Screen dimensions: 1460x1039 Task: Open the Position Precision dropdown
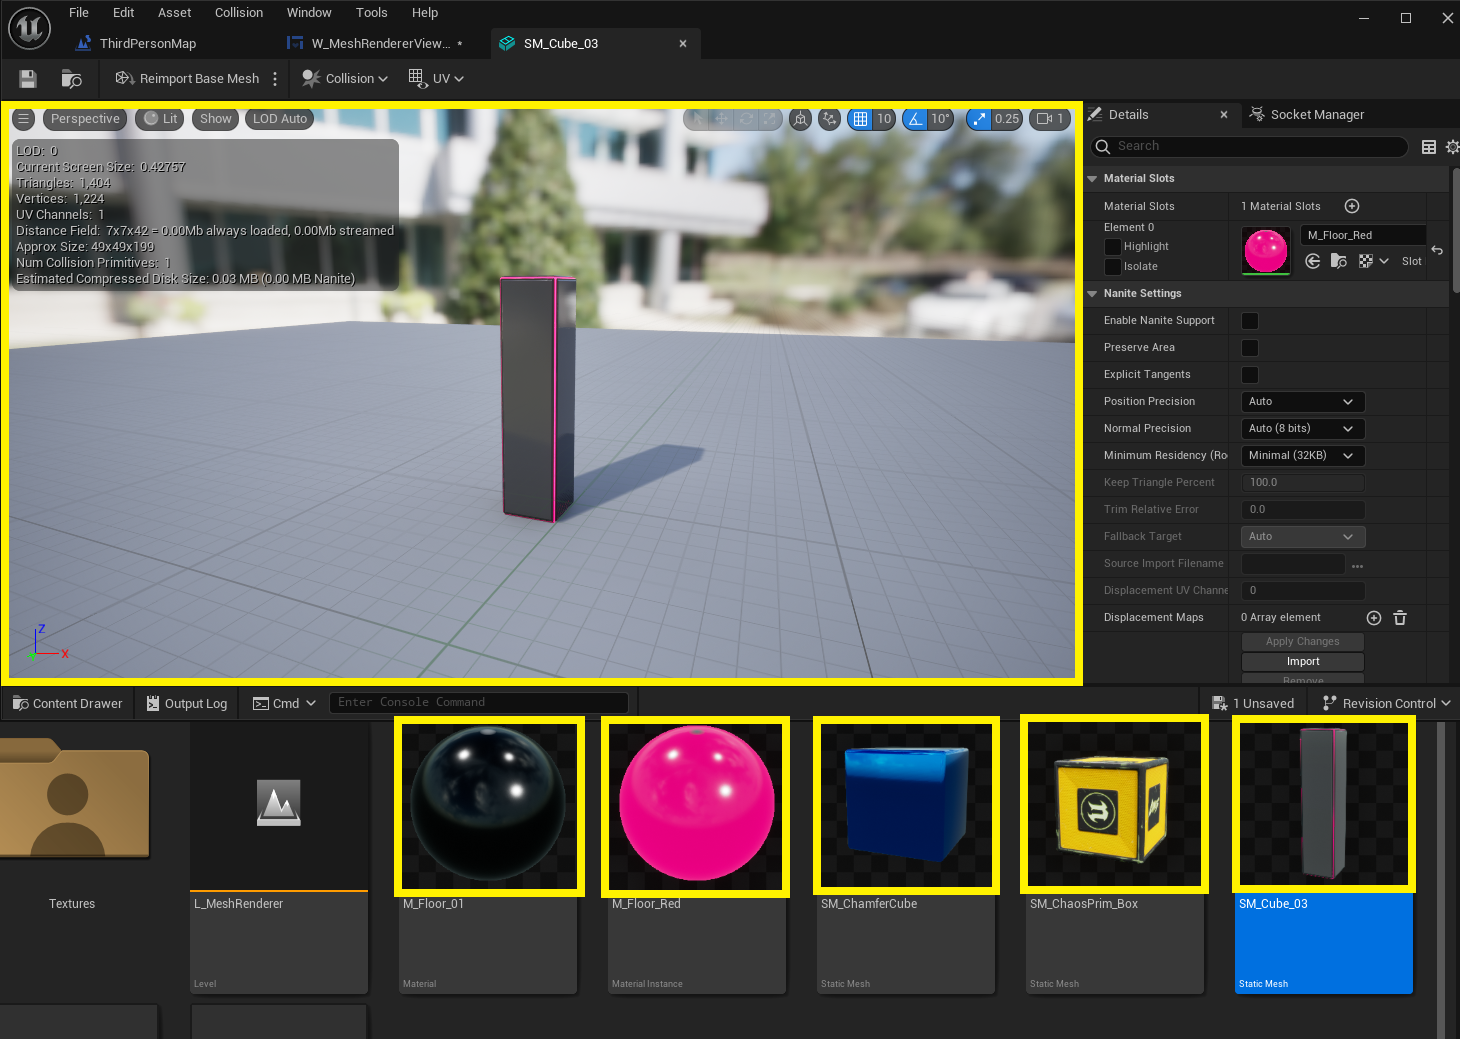(x=1301, y=402)
